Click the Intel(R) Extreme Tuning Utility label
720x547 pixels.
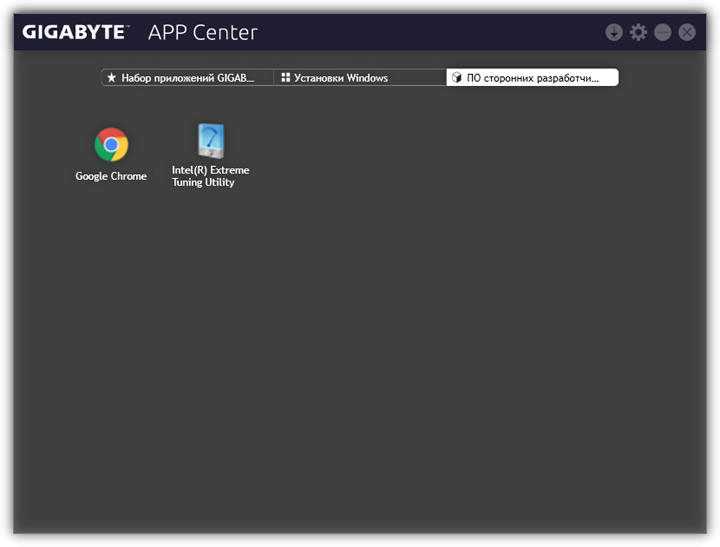point(210,176)
